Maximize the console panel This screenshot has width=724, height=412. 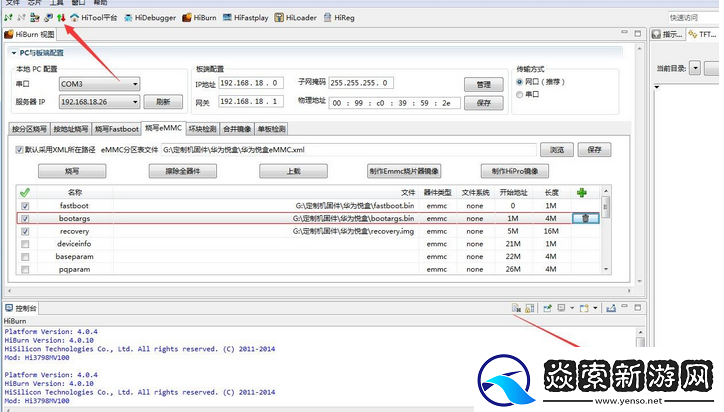(x=638, y=307)
